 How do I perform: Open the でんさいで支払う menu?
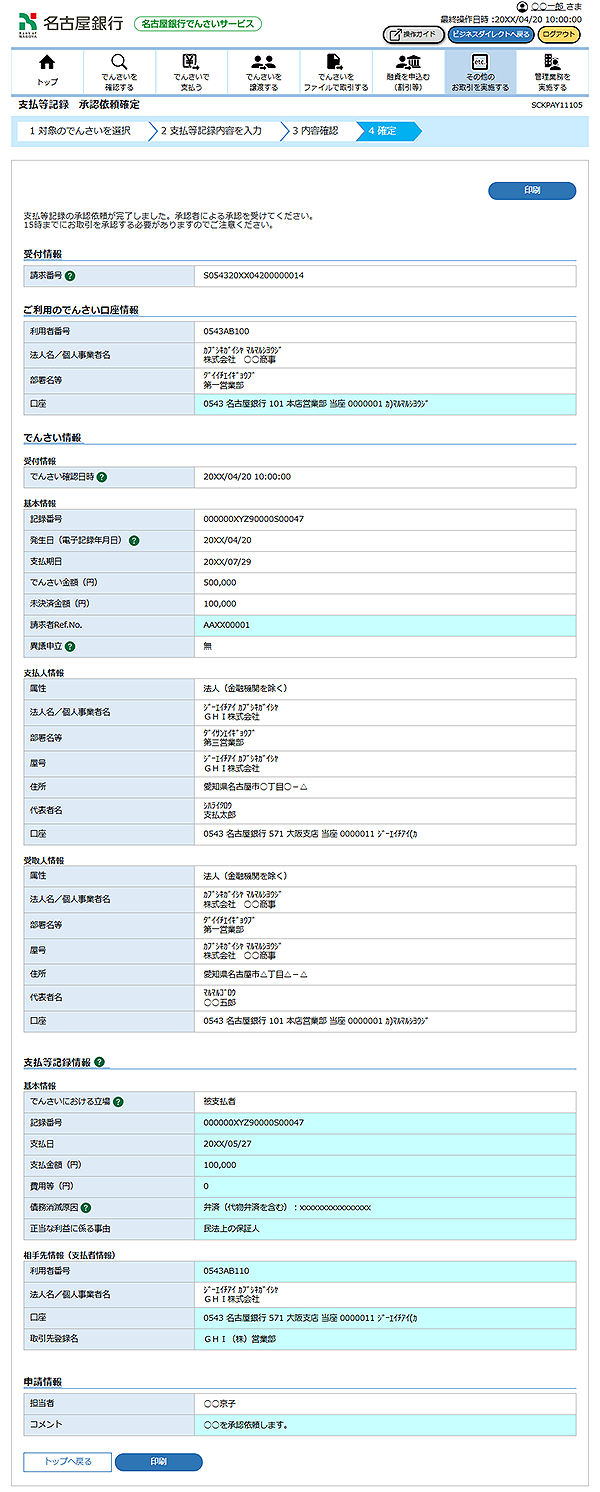(191, 71)
